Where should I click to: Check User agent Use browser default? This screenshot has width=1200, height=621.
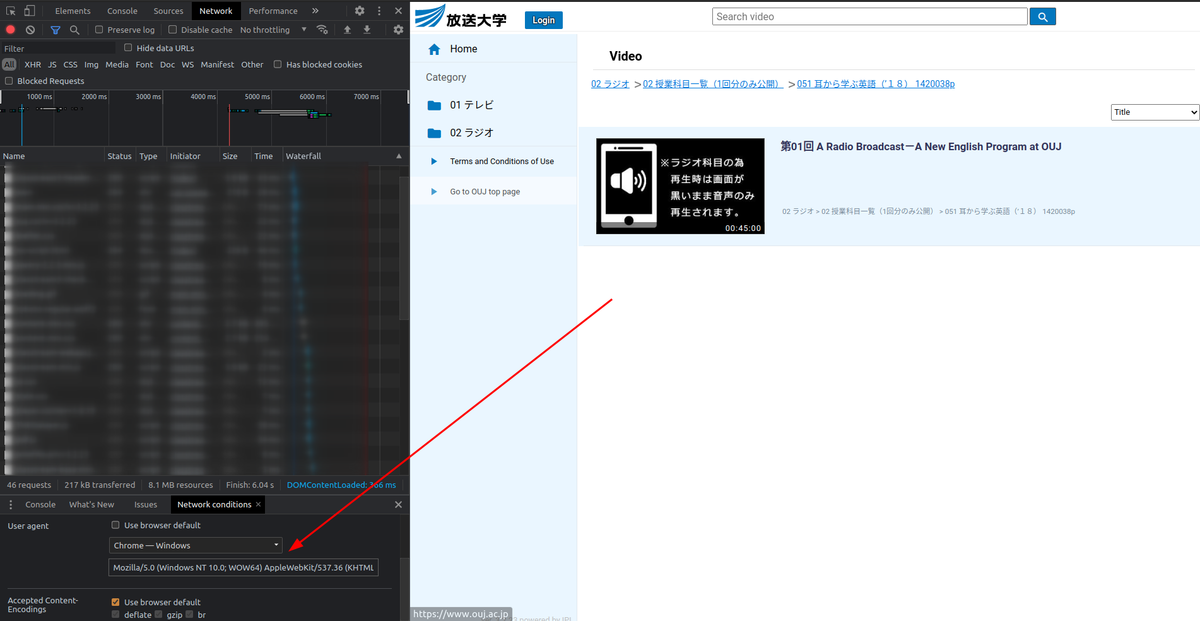[116, 525]
